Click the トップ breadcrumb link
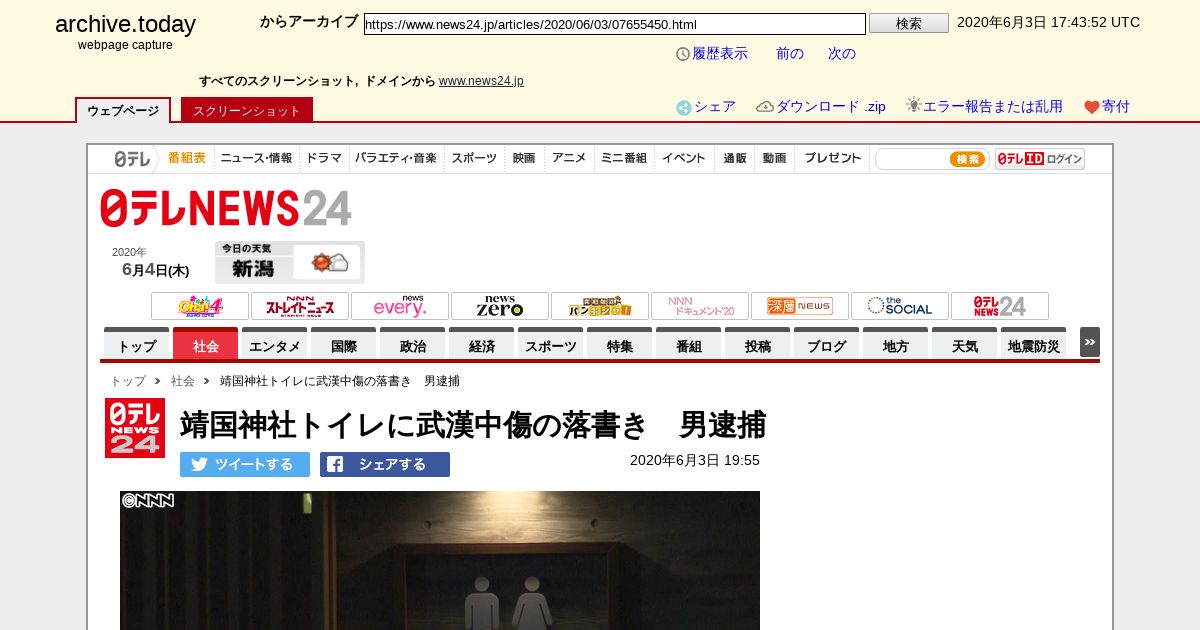The height and width of the screenshot is (630, 1200). pos(128,381)
